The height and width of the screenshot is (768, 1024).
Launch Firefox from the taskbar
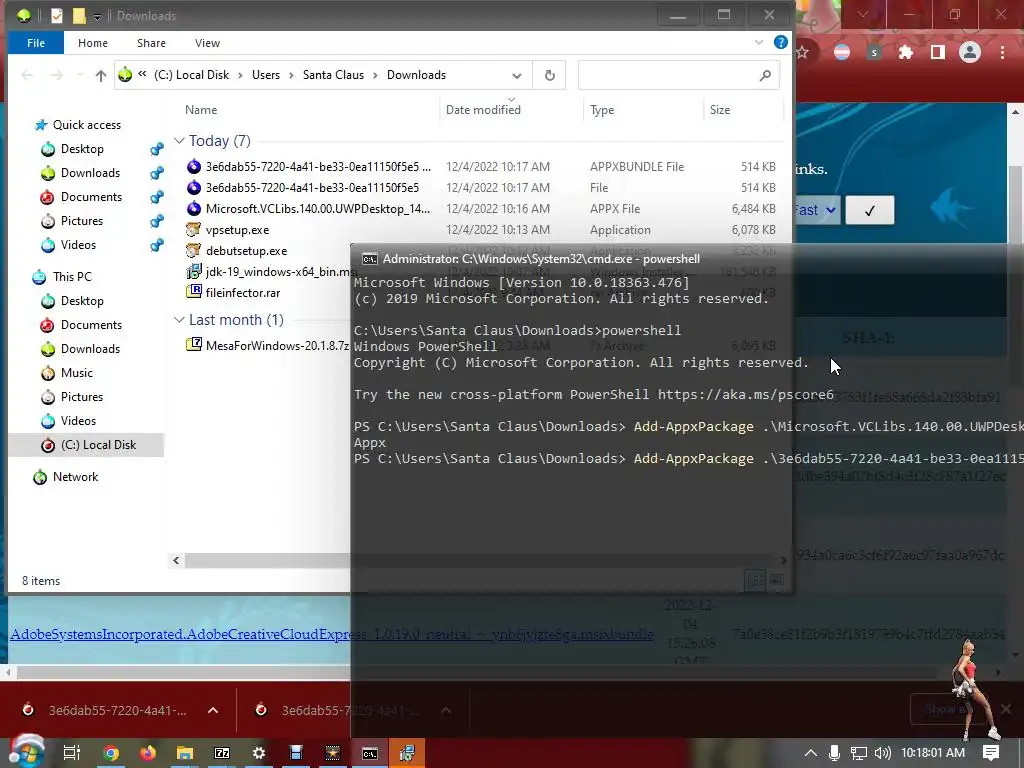[x=148, y=753]
